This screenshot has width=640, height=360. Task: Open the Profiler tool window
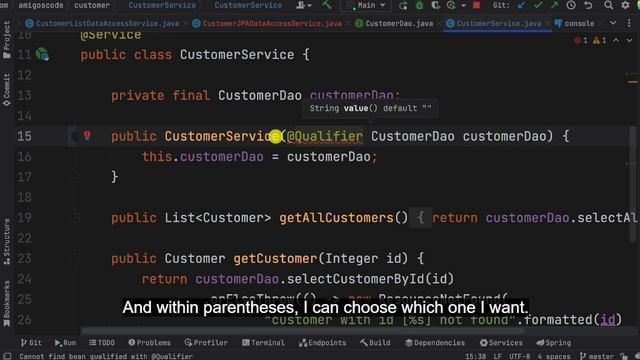[206, 343]
